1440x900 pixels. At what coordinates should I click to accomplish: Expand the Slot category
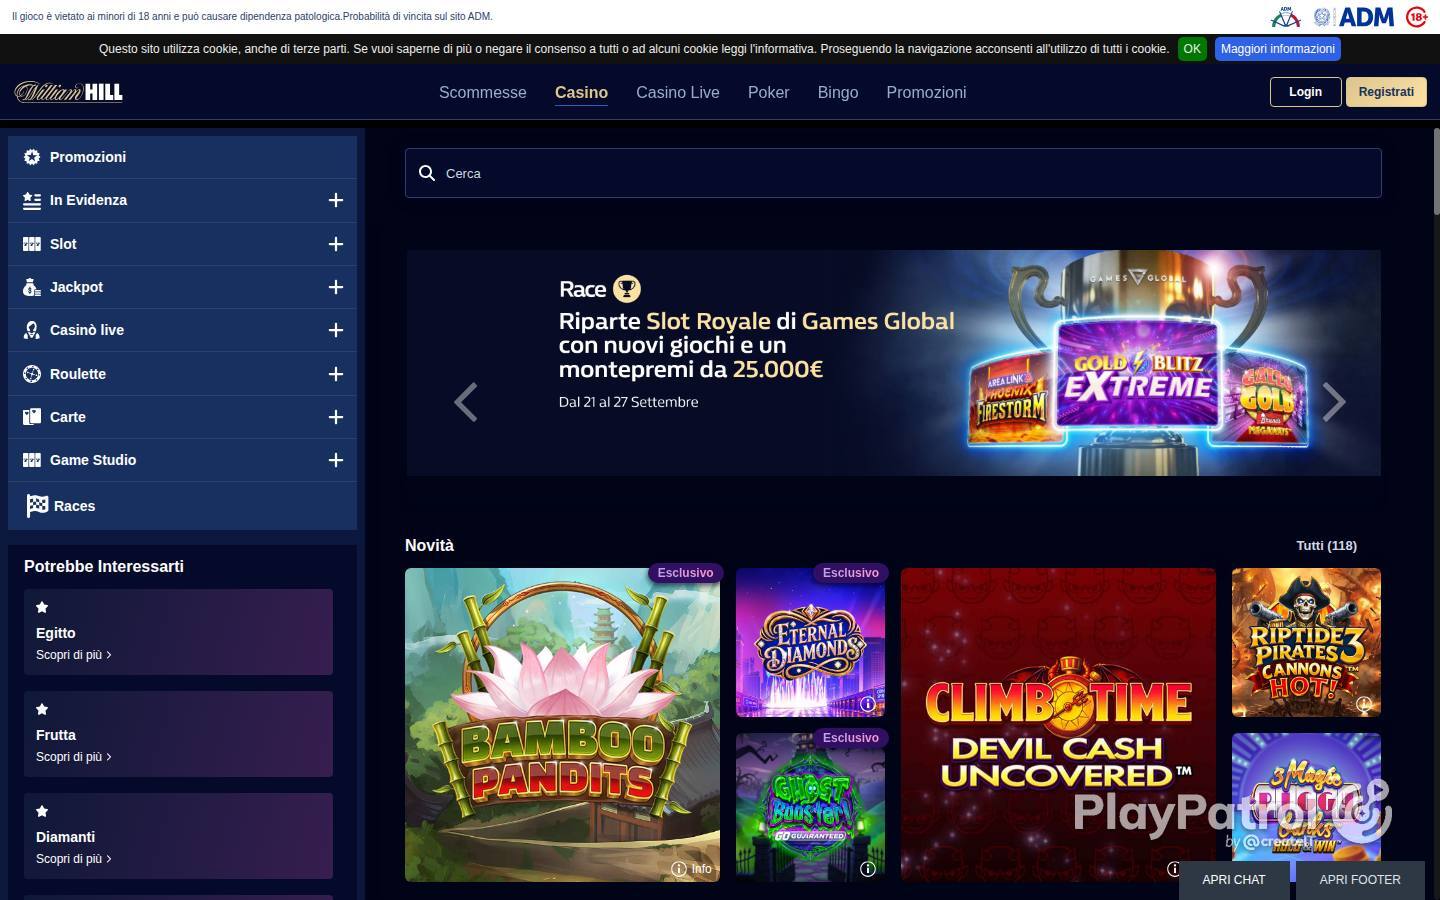(336, 244)
